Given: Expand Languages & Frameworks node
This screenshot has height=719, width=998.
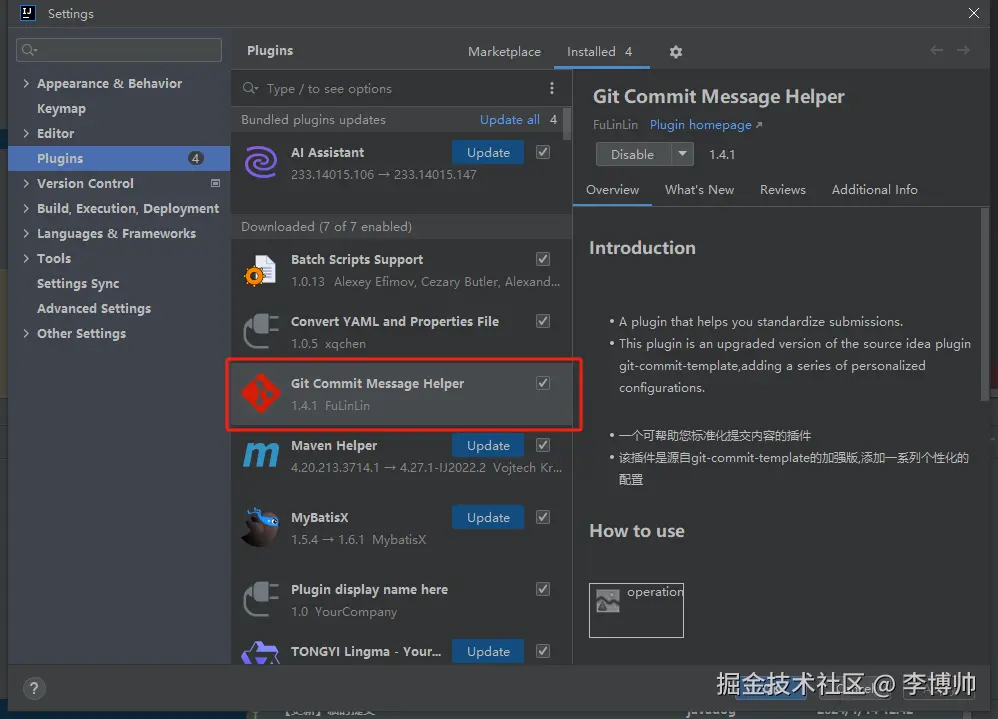Looking at the screenshot, I should [26, 233].
